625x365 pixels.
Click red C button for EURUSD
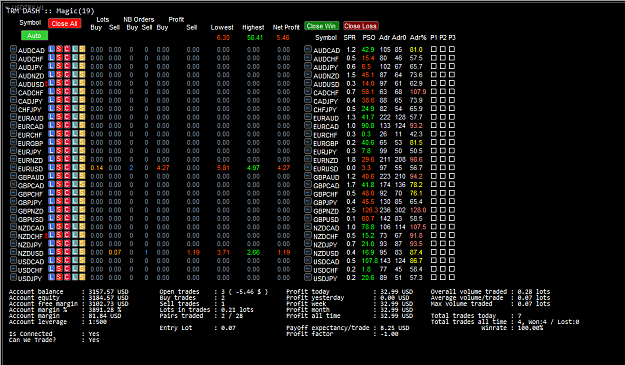click(x=67, y=167)
